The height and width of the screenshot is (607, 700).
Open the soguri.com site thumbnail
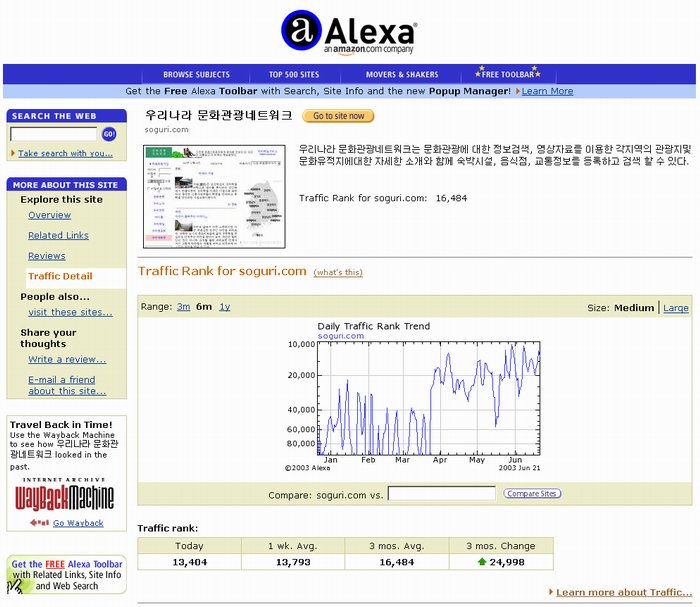[x=214, y=196]
